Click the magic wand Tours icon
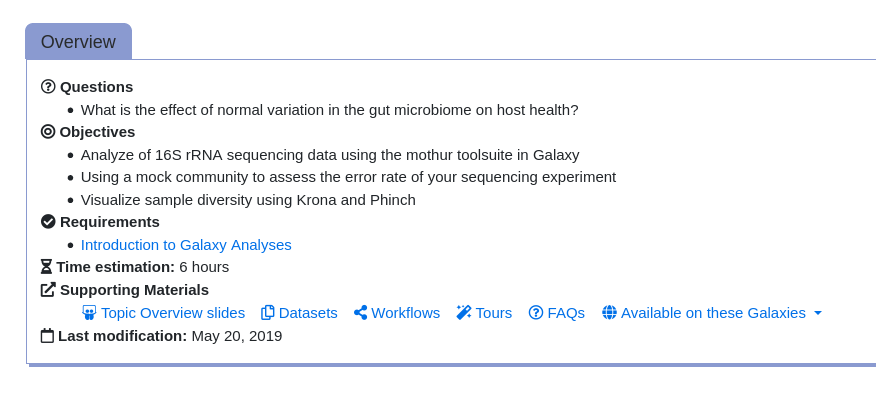 click(464, 312)
